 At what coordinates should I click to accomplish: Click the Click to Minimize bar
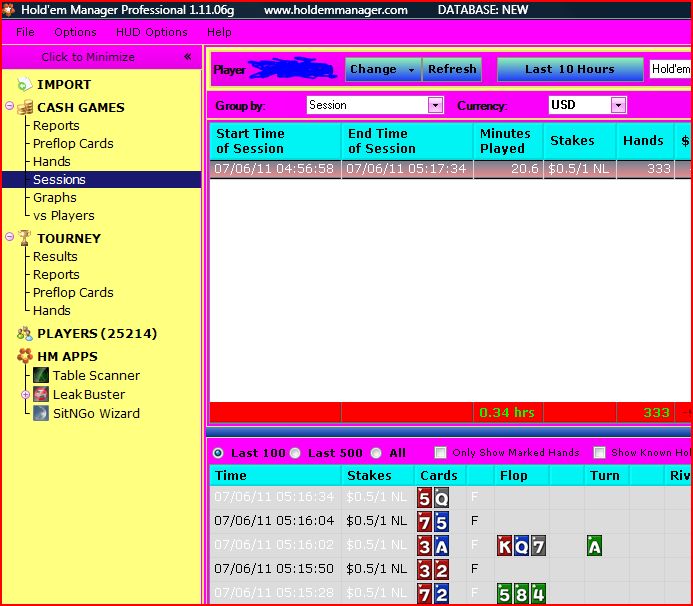tap(101, 57)
